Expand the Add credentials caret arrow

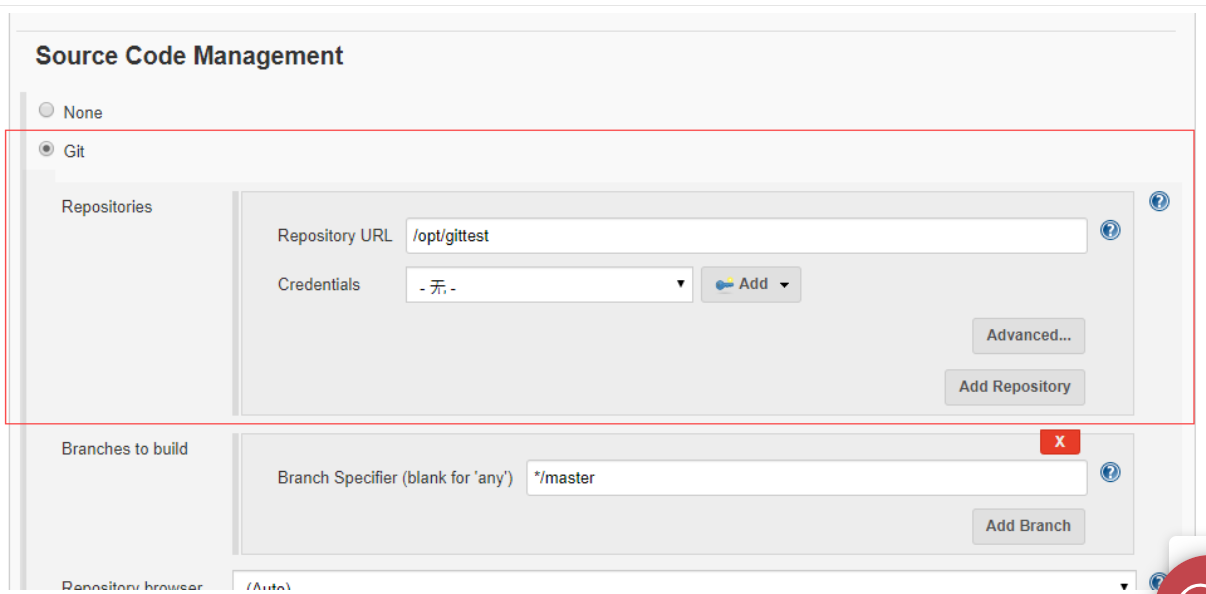784,286
